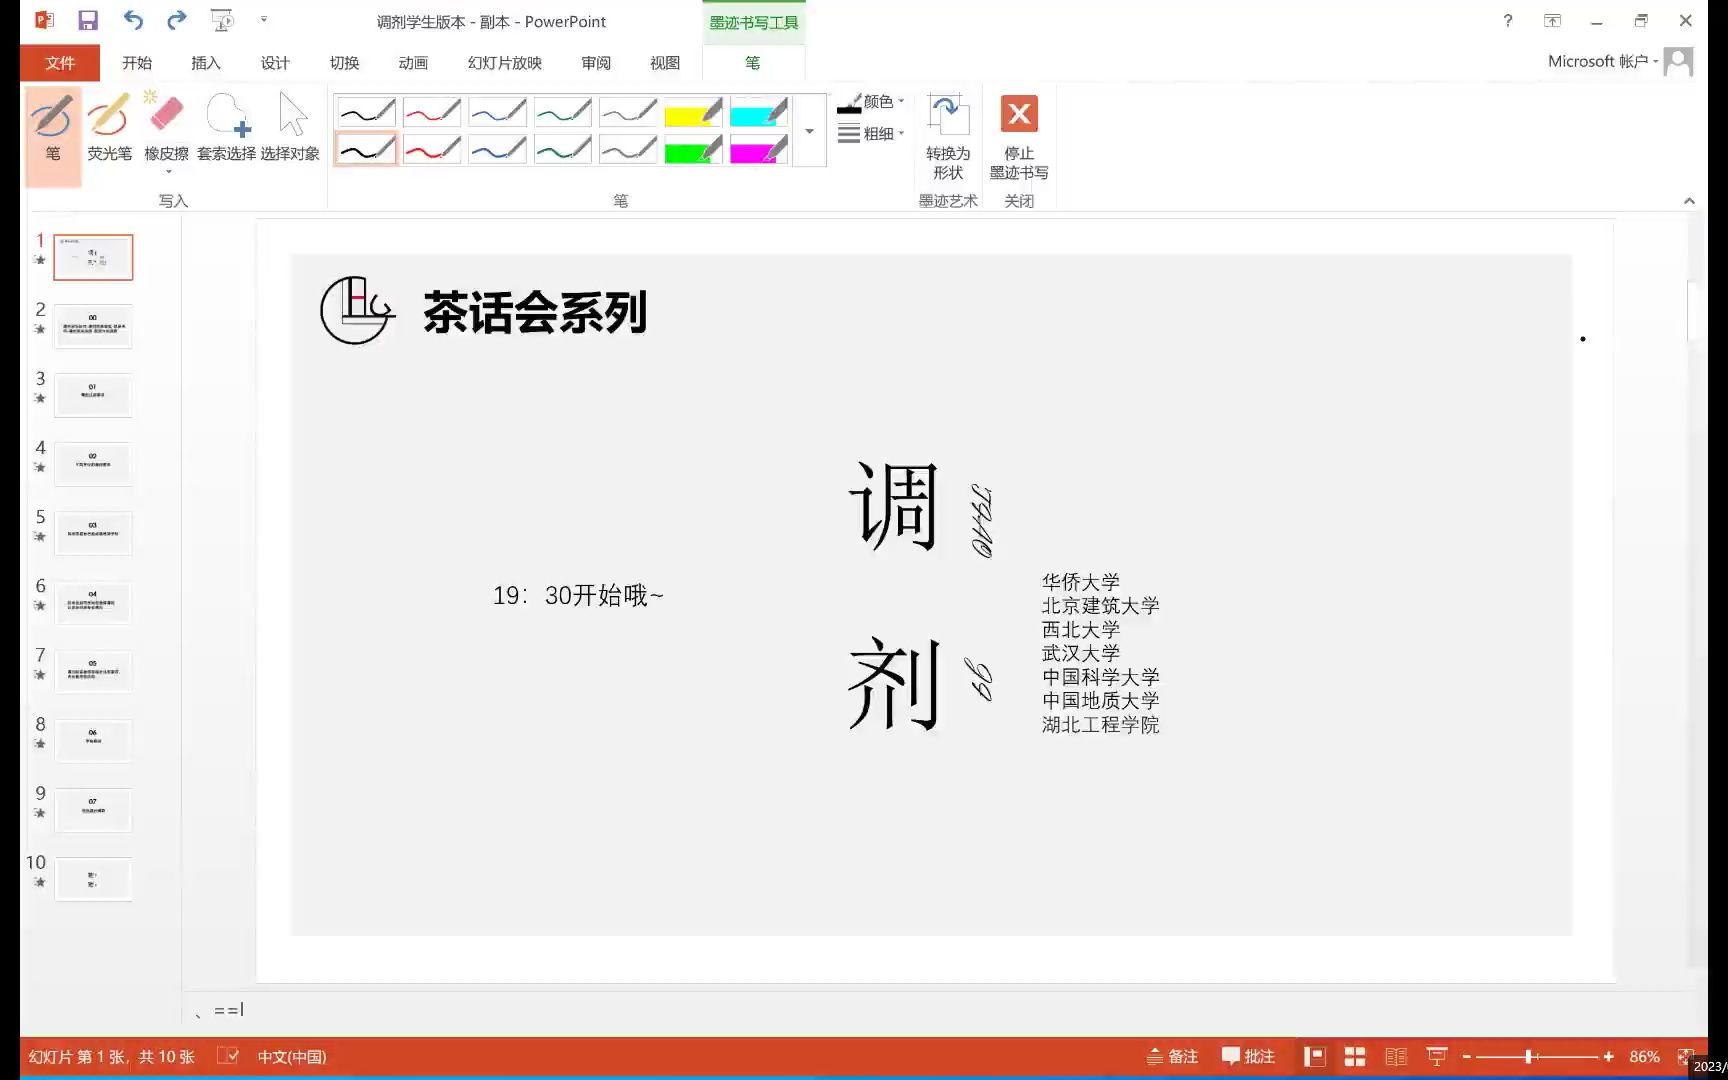Toggle the 备注 notes pane

[1172, 1056]
